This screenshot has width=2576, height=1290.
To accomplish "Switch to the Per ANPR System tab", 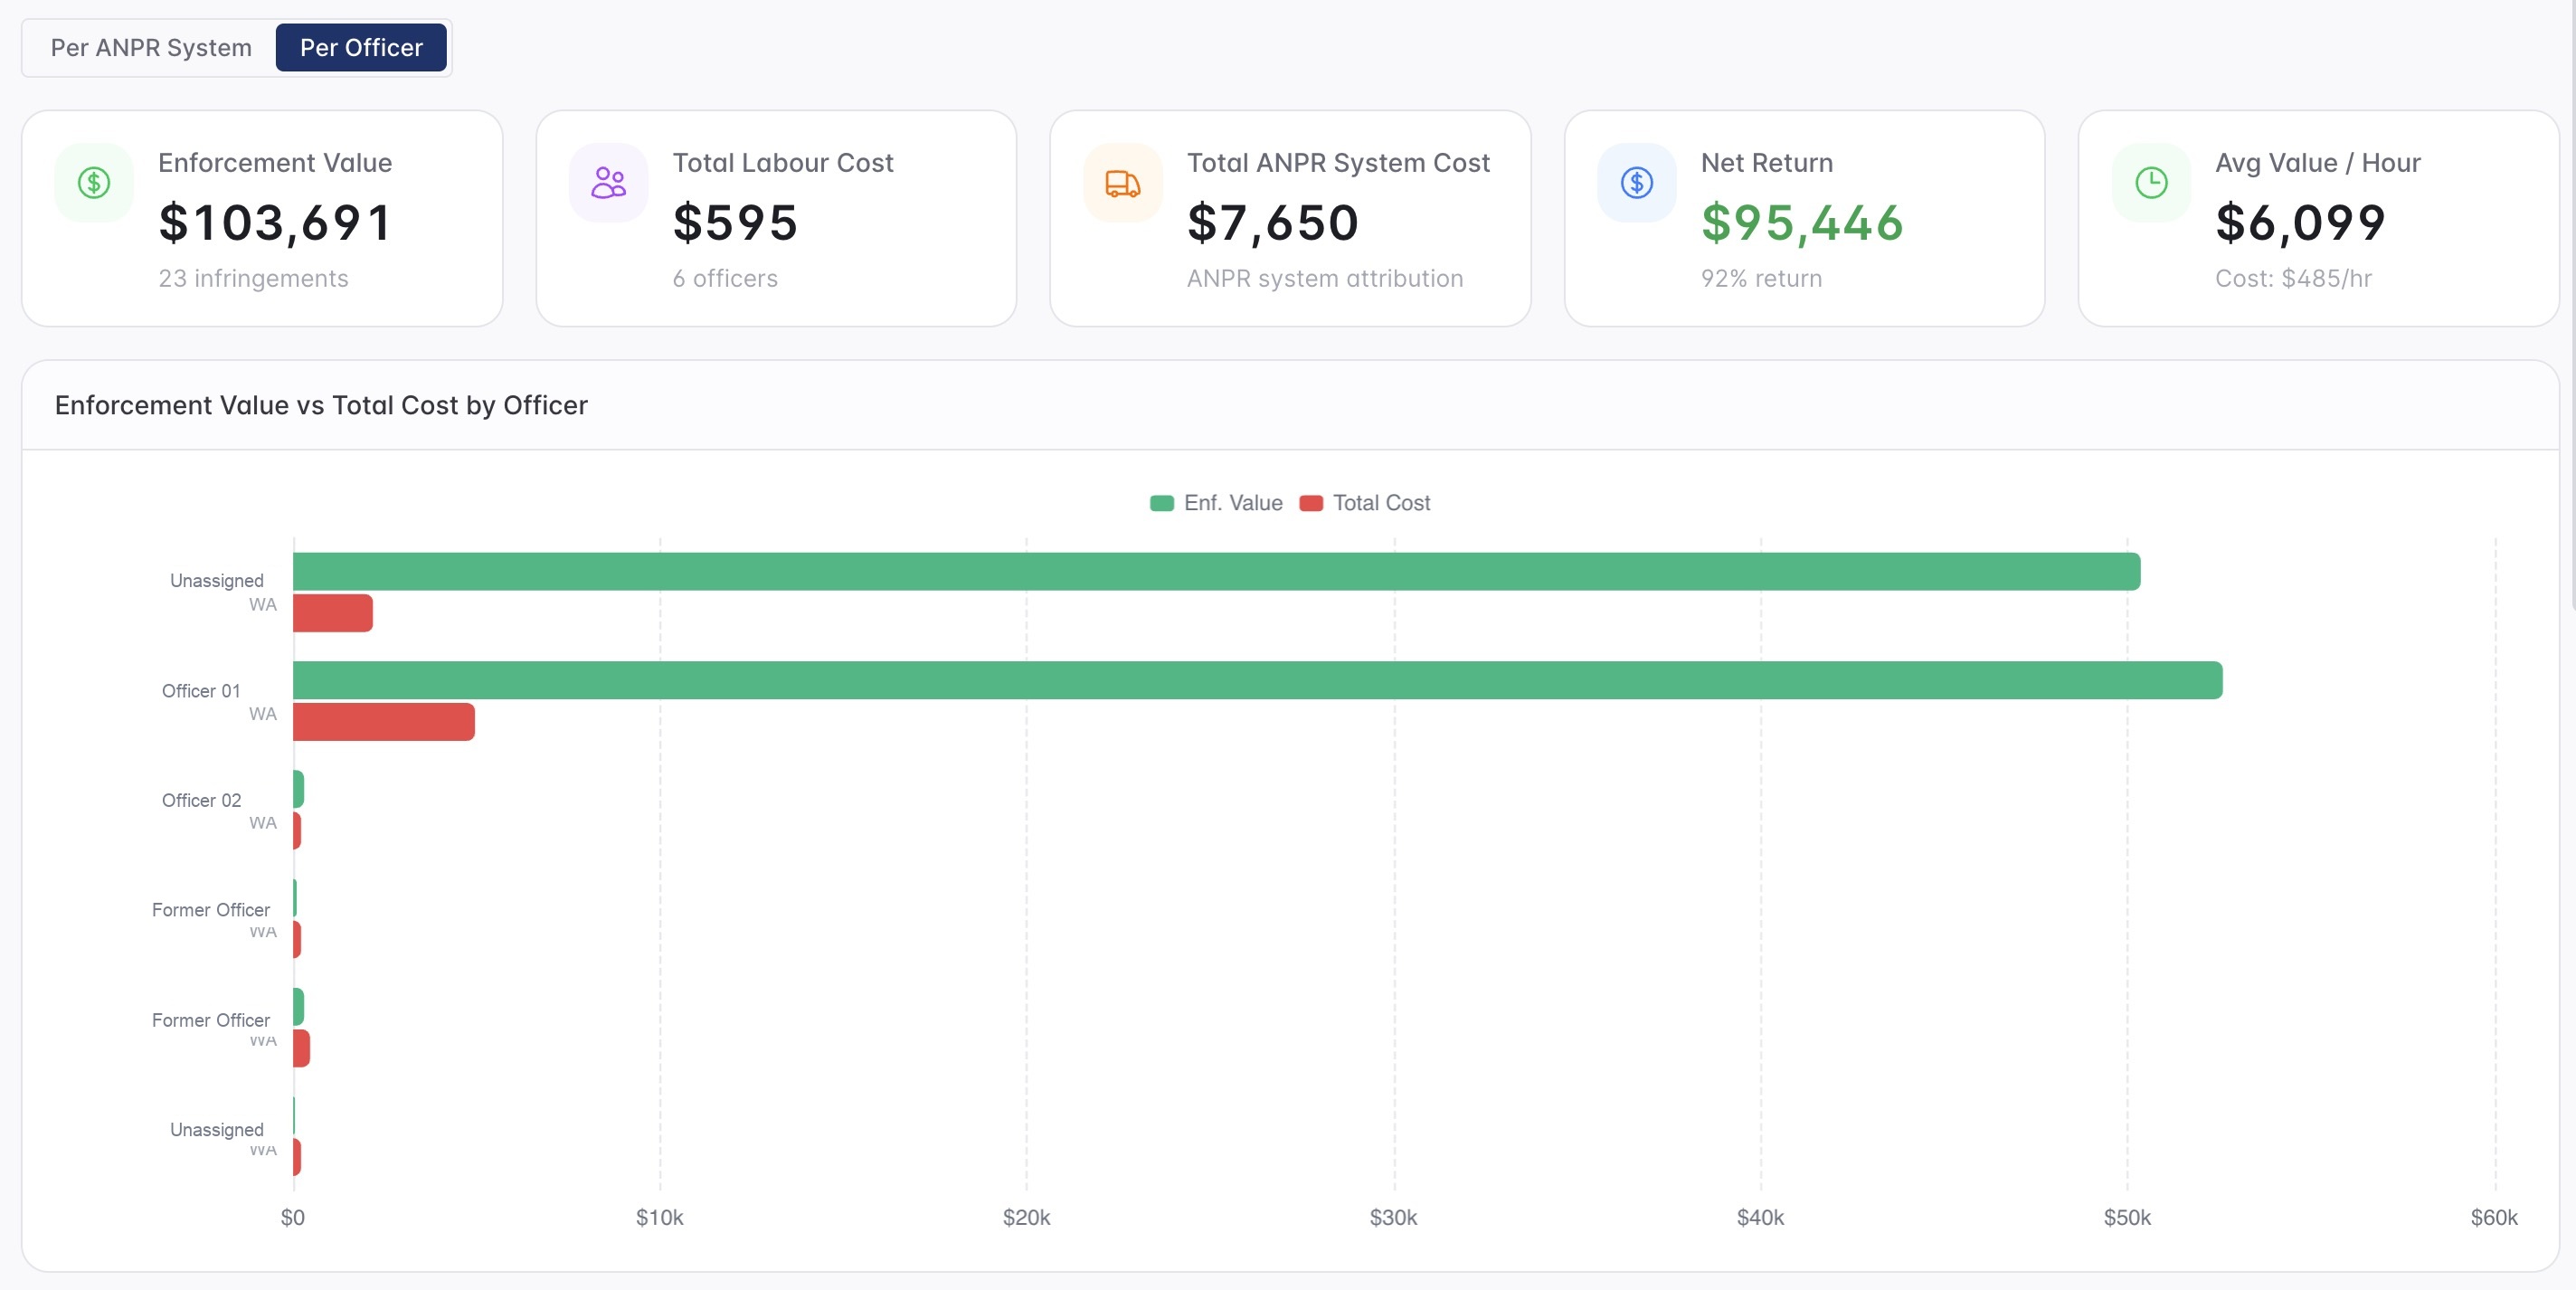I will click(151, 48).
